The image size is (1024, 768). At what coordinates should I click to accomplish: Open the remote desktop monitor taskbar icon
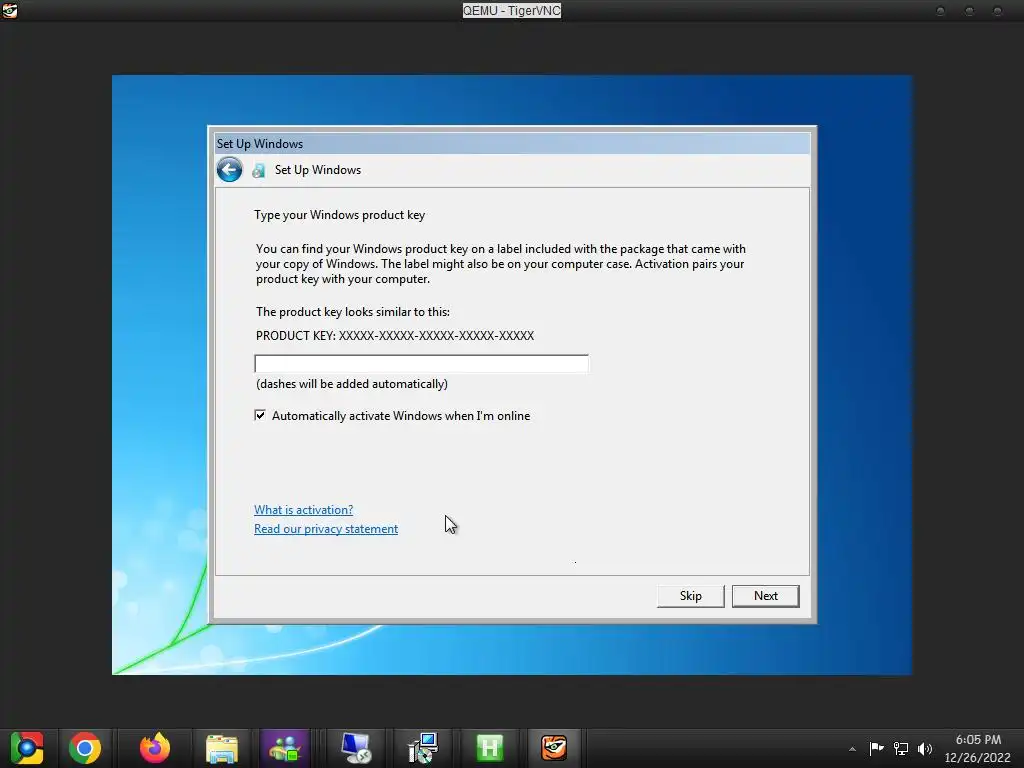356,748
